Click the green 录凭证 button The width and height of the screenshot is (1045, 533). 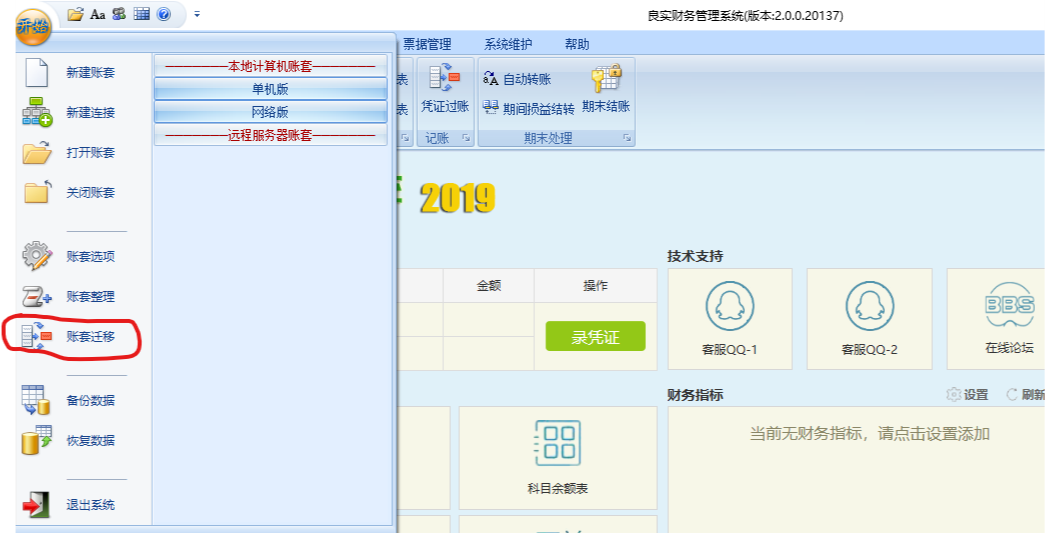595,337
